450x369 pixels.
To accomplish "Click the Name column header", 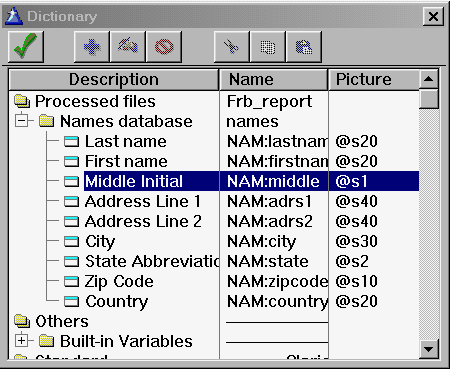I will pyautogui.click(x=273, y=80).
